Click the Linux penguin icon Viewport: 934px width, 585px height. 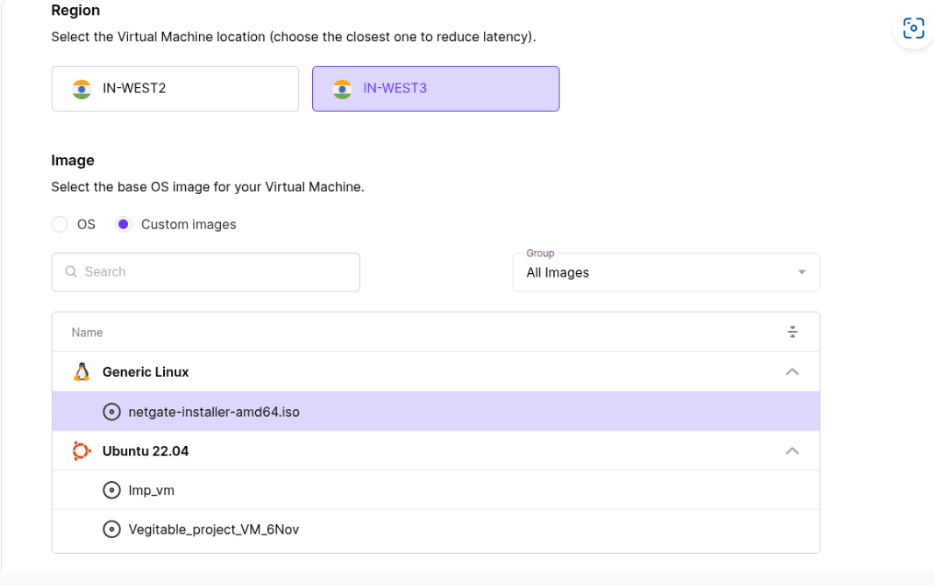[x=82, y=372]
